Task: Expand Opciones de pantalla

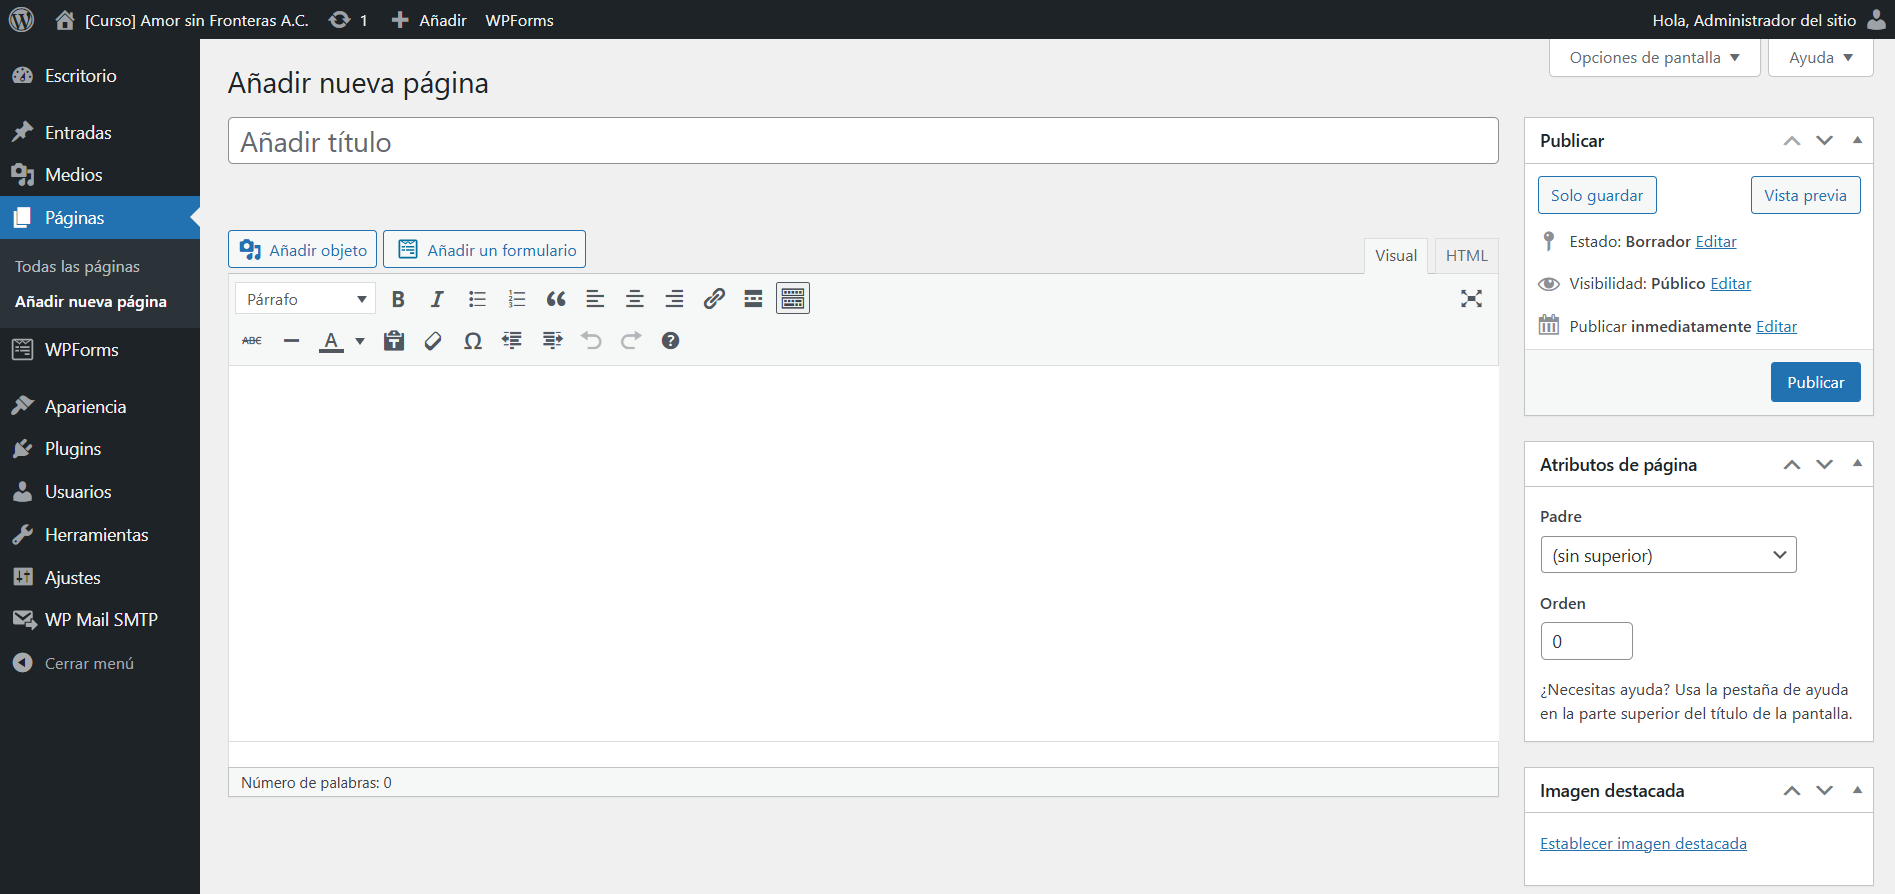Action: tap(1654, 58)
